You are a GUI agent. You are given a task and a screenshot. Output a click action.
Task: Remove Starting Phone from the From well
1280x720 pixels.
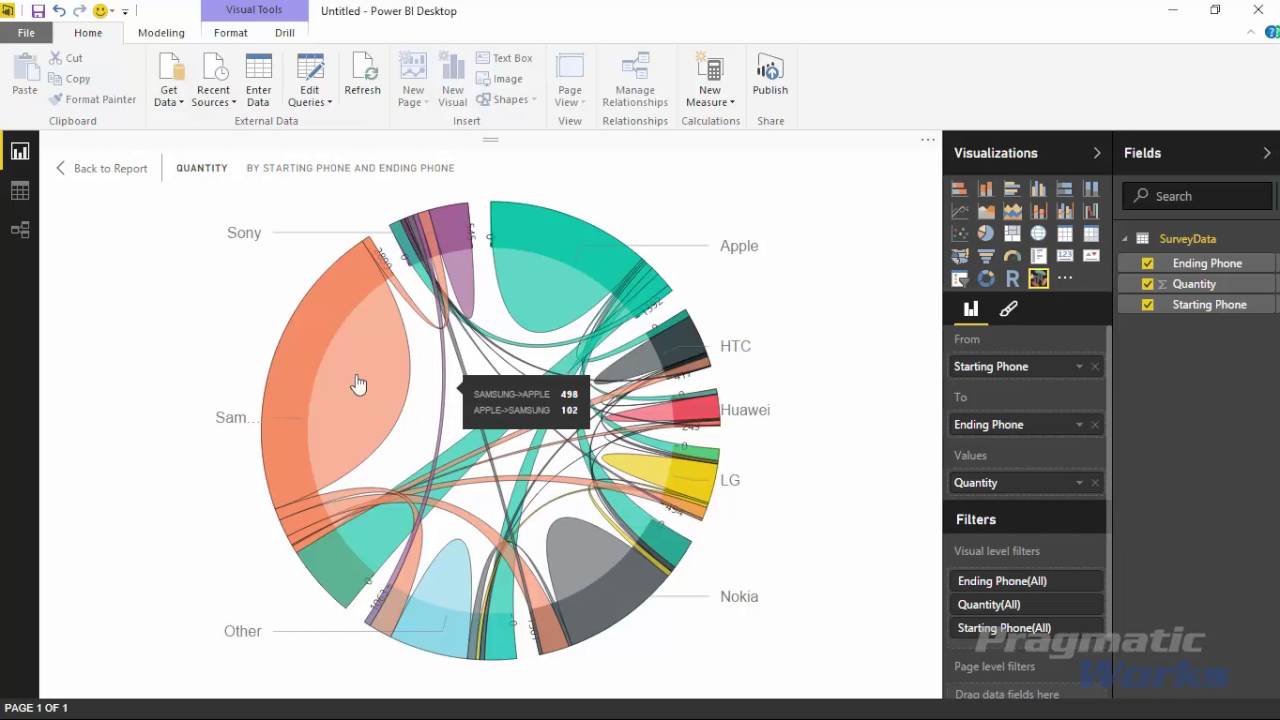pos(1095,367)
